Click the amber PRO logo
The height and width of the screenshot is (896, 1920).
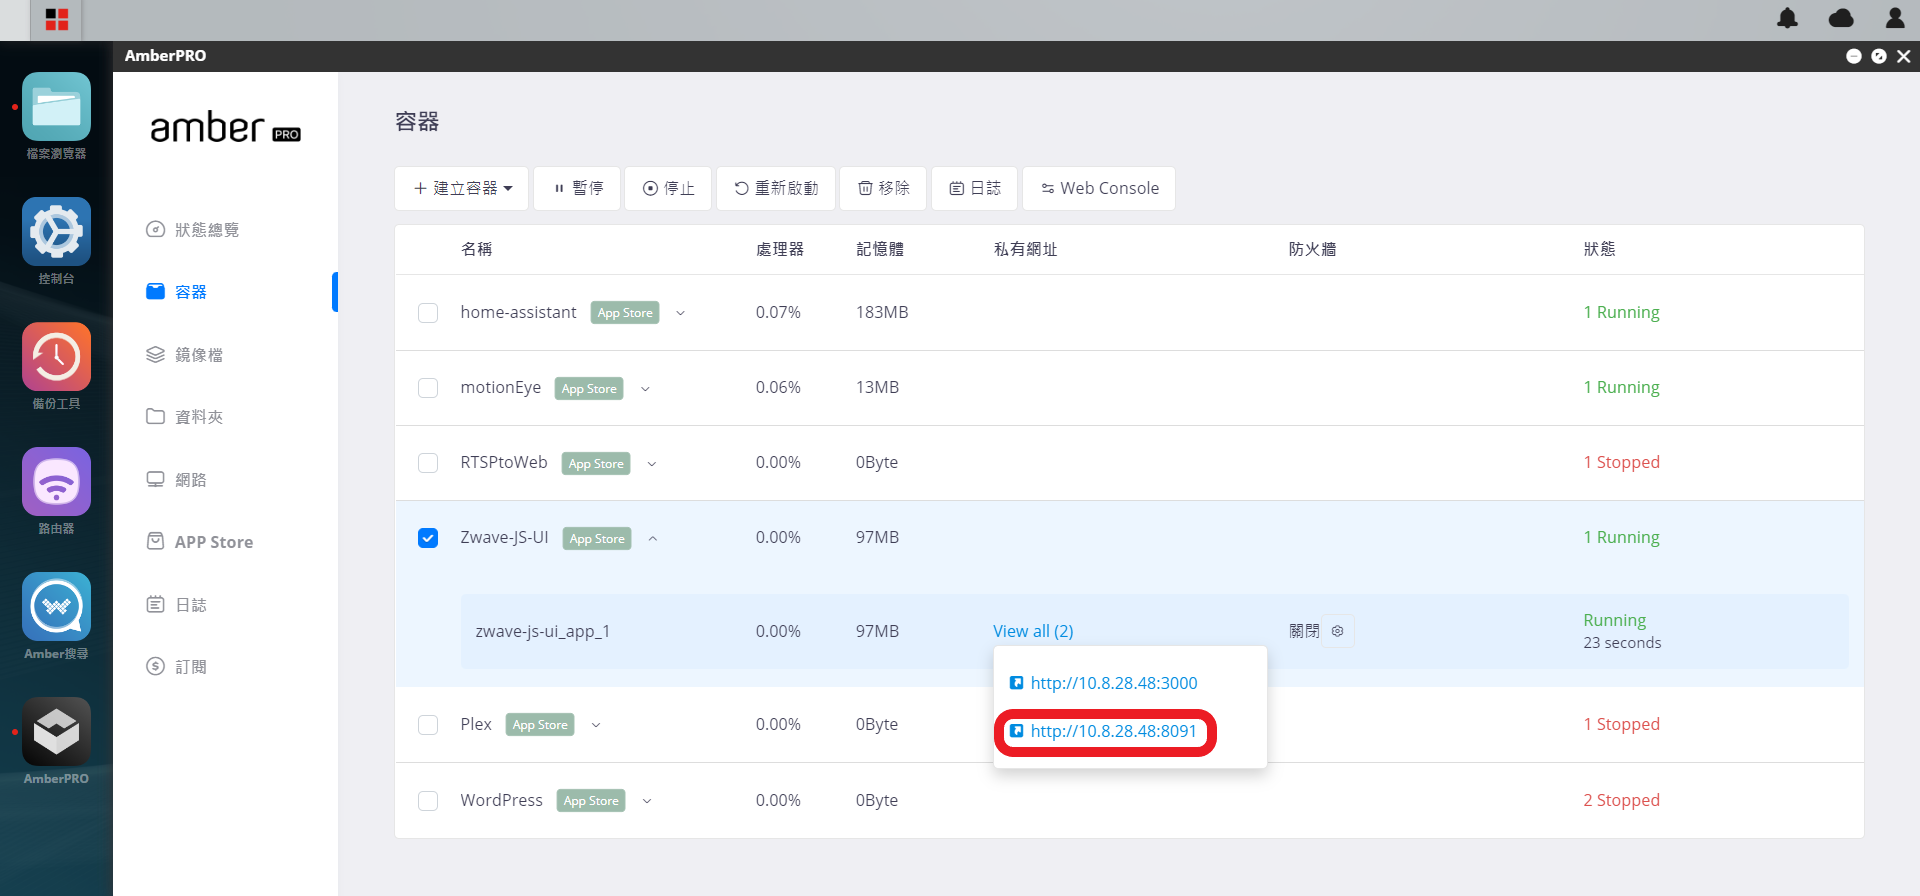pyautogui.click(x=225, y=128)
